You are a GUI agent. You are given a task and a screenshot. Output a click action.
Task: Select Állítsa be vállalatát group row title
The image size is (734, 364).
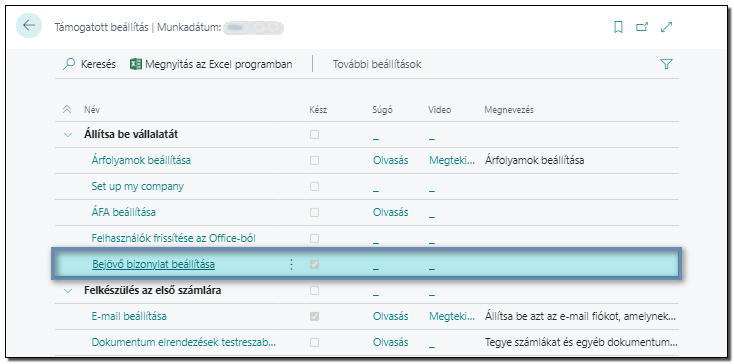131,135
